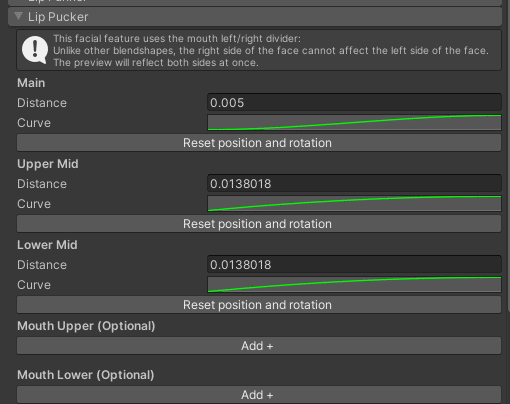
Task: Reset Upper Mid position and rotation
Action: [x=259, y=224]
